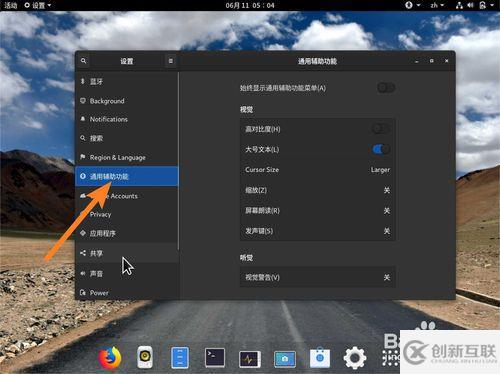Open 屏幕朗读(R) screen reader row
500x374 pixels.
(318, 210)
